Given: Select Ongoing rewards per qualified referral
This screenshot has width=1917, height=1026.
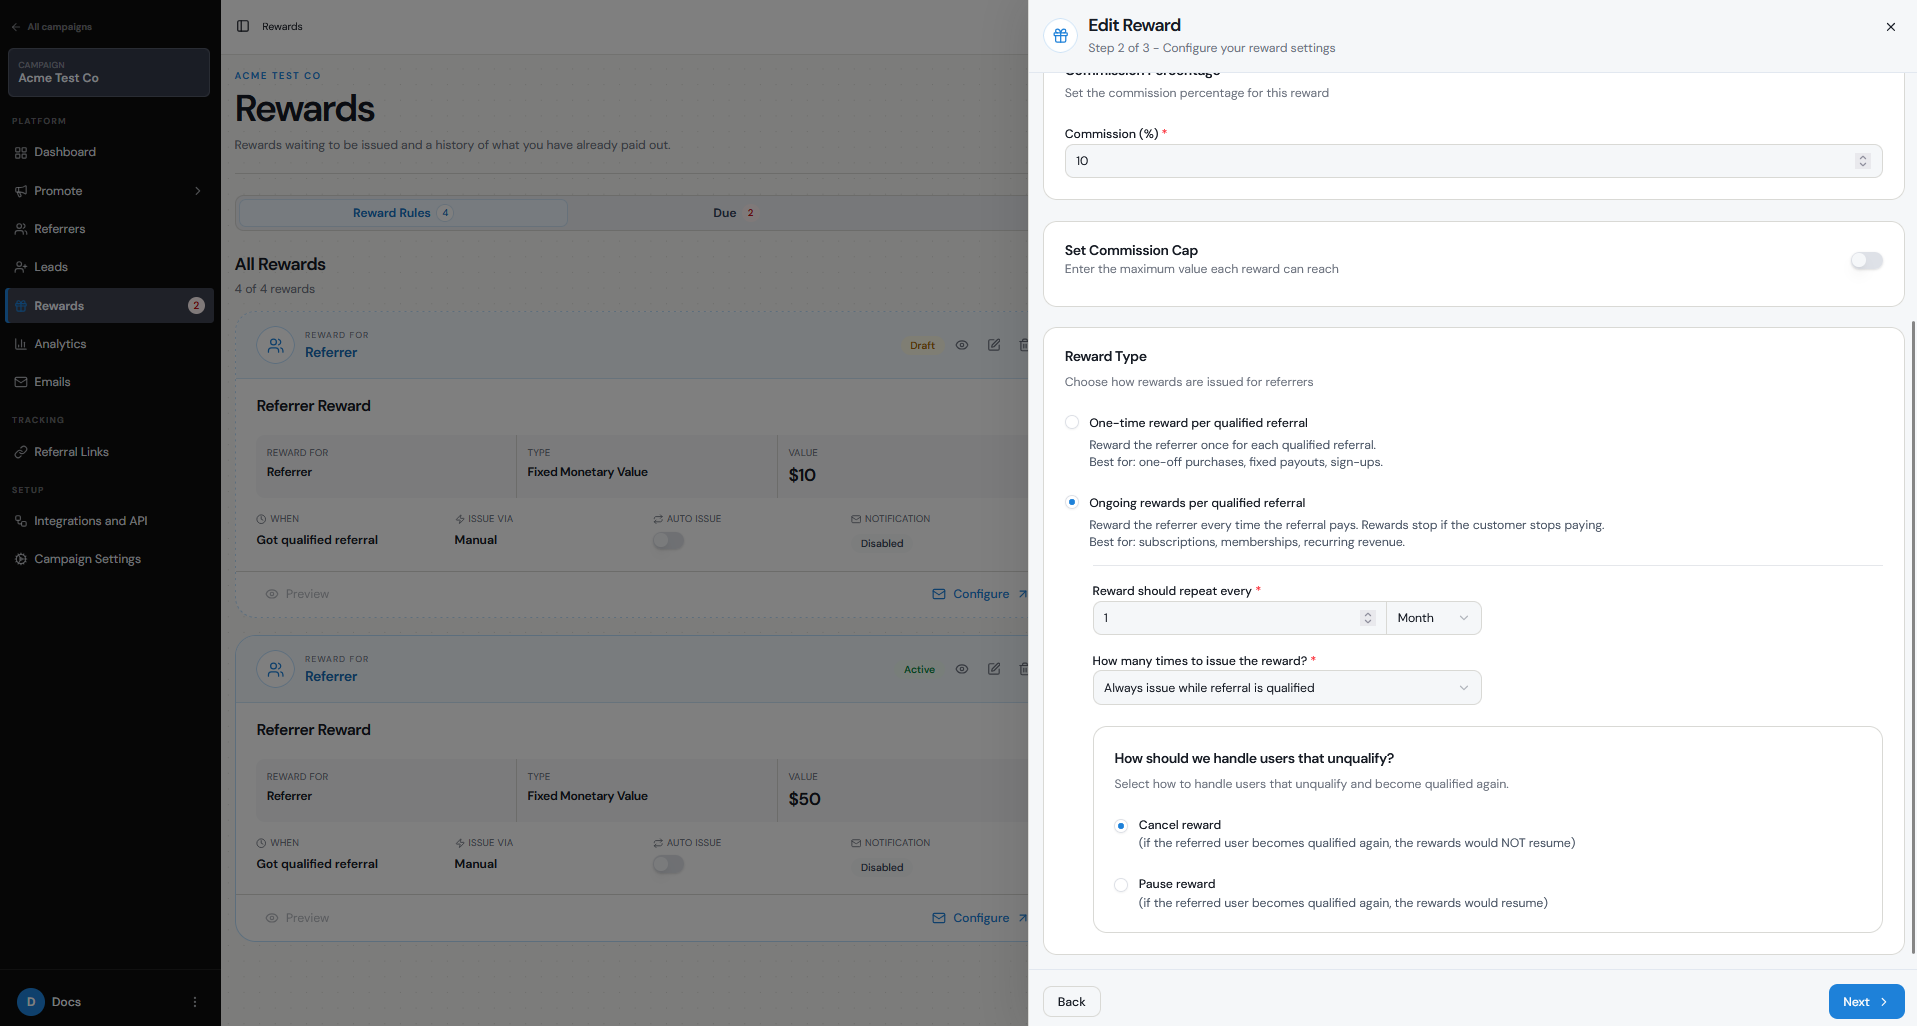Looking at the screenshot, I should pyautogui.click(x=1072, y=502).
